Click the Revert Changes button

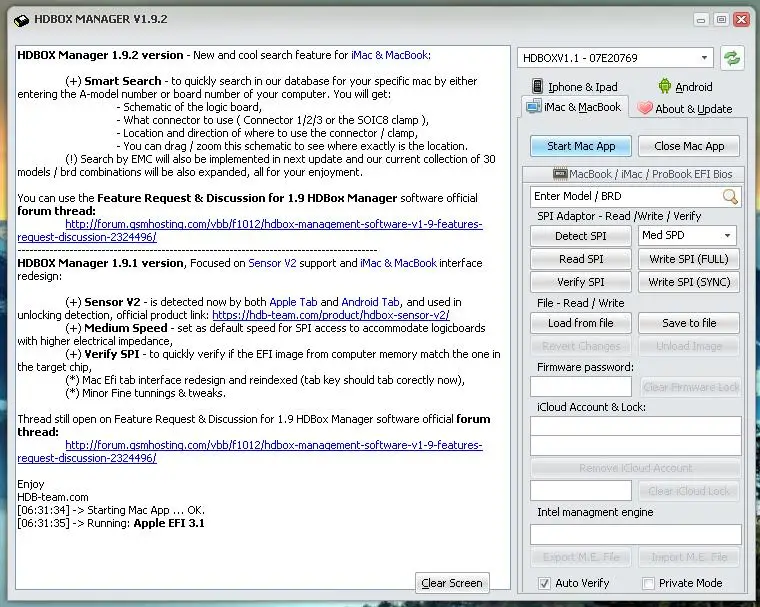click(x=581, y=346)
